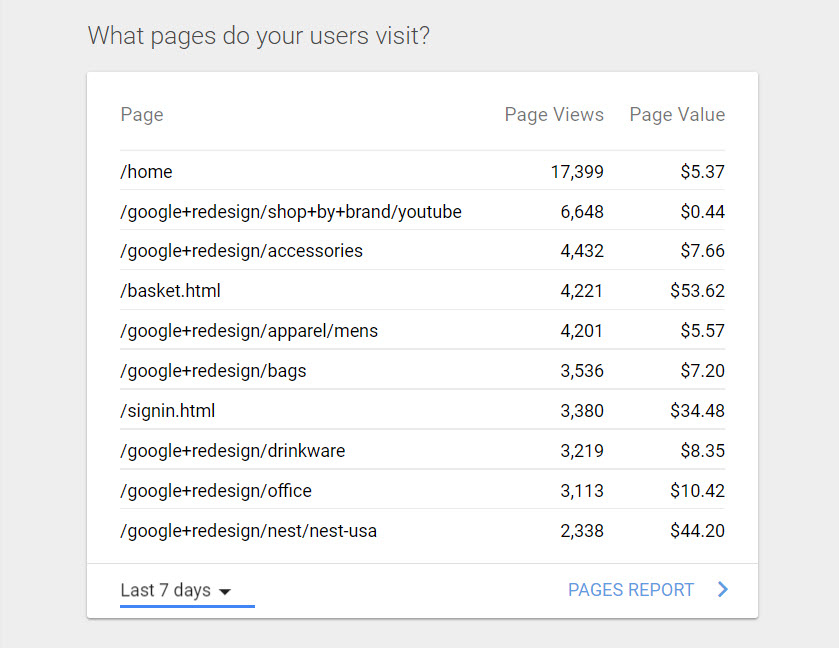Open the Last 7 days dropdown
This screenshot has height=648, width=839.
(176, 590)
